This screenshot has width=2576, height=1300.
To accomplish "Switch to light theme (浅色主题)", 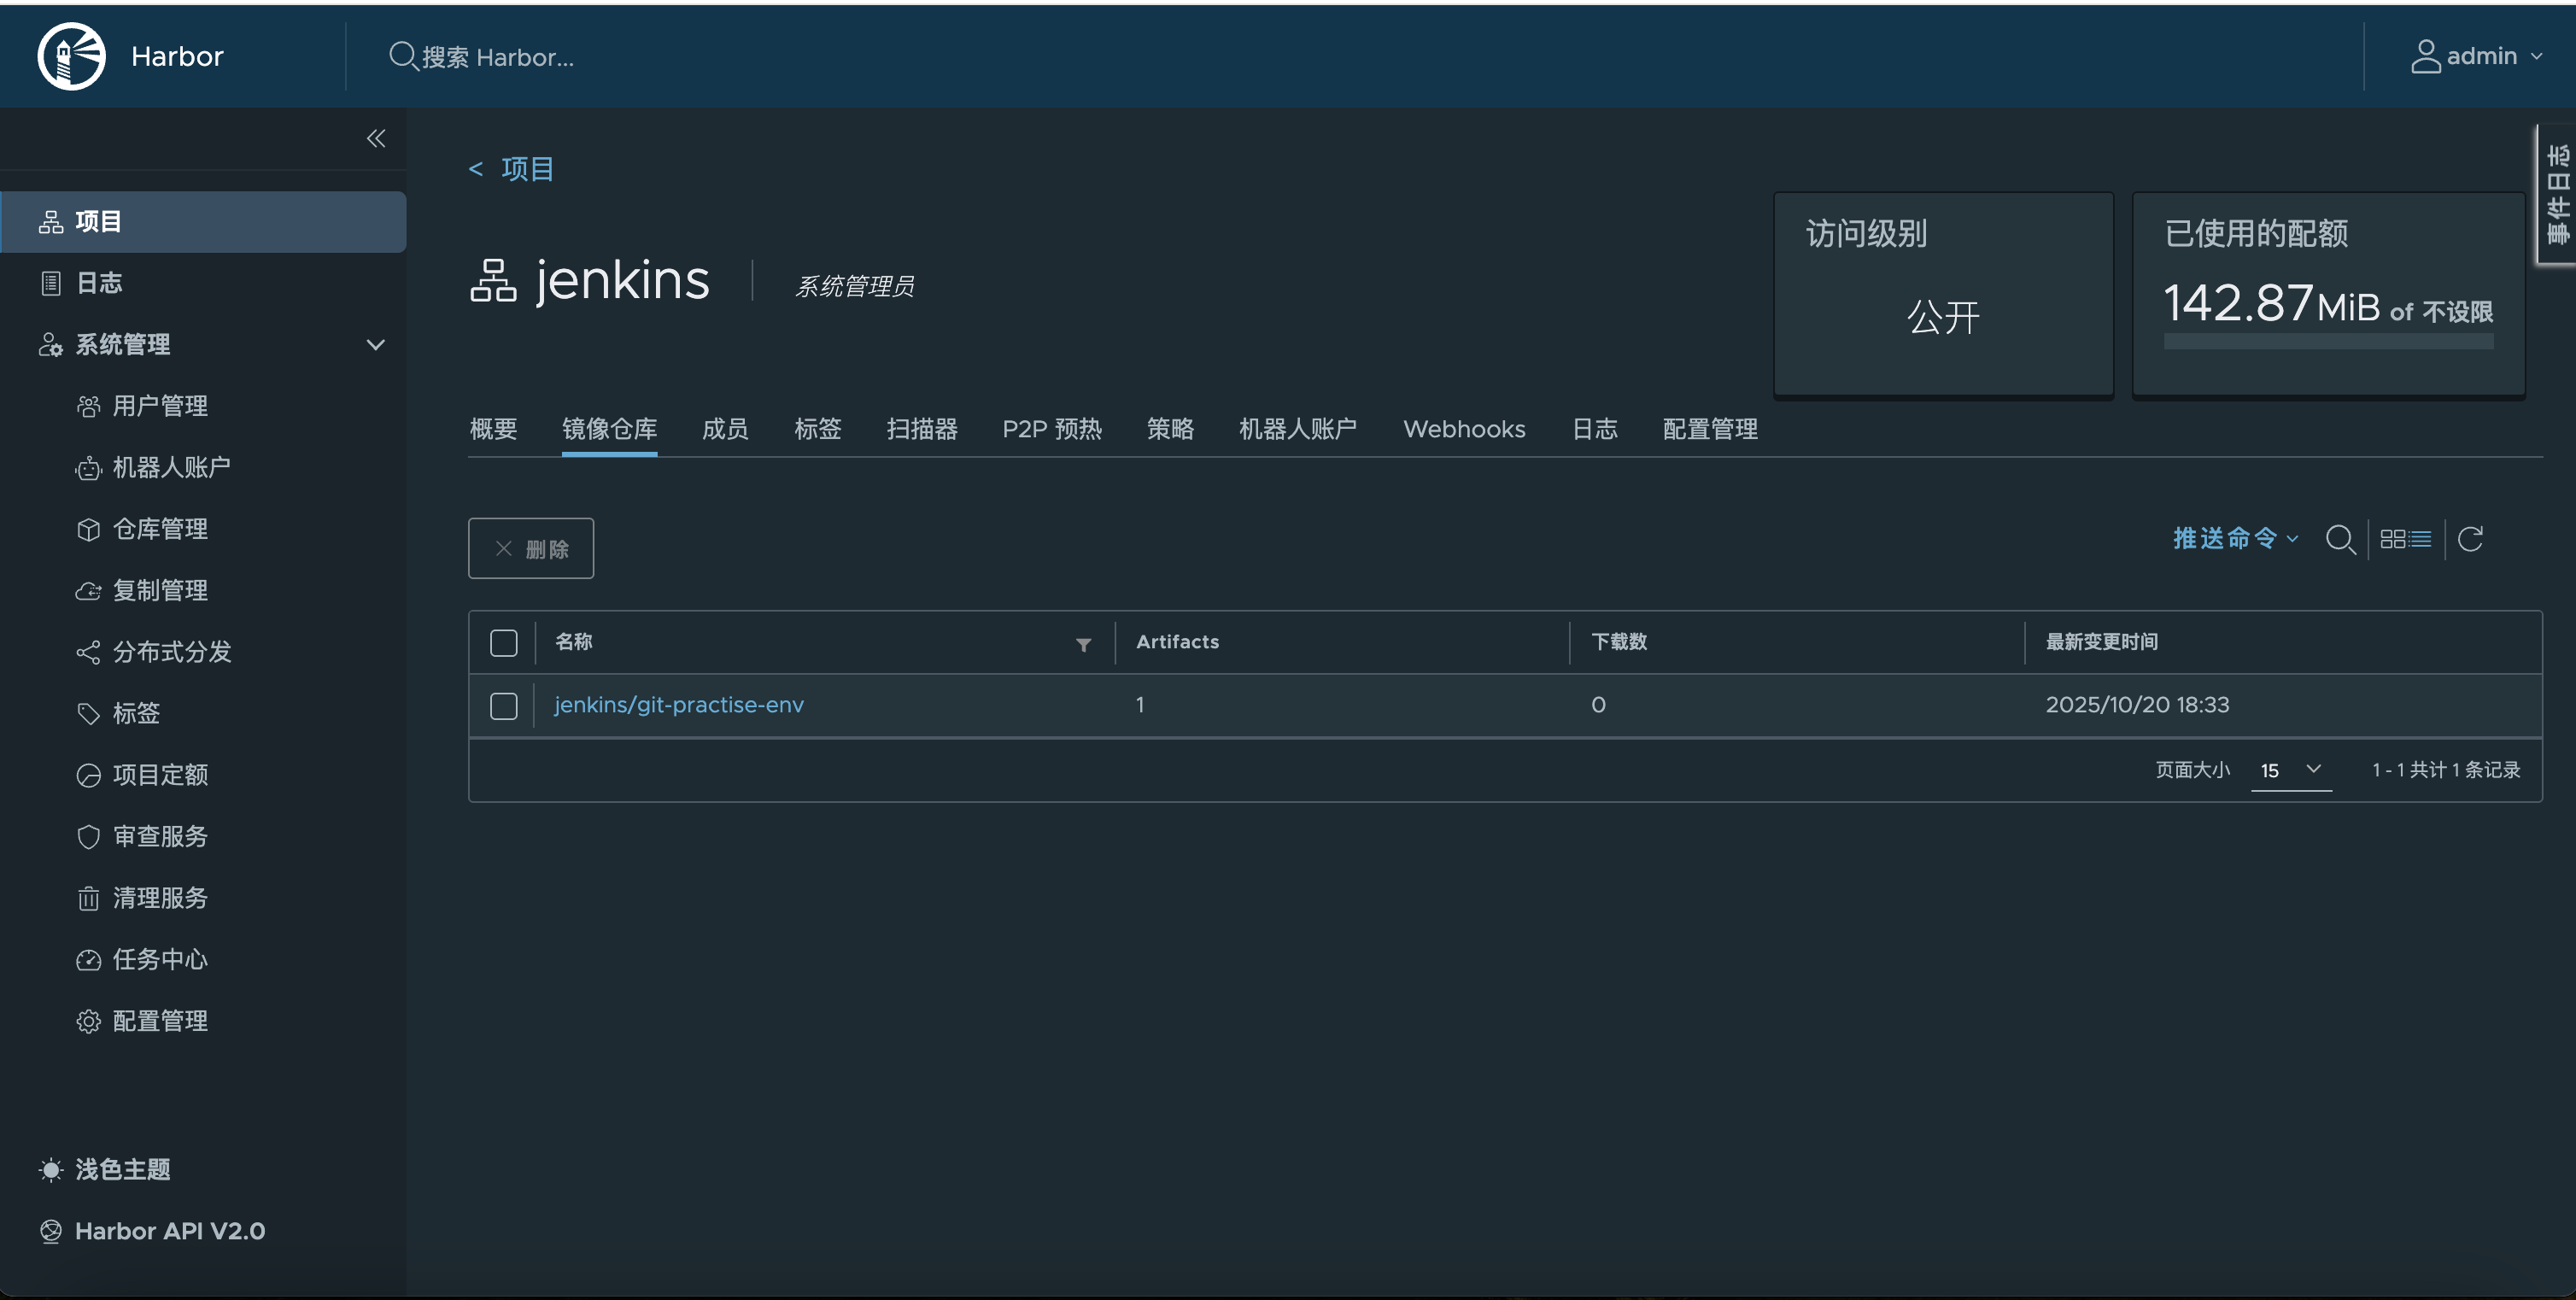I will pyautogui.click(x=122, y=1168).
